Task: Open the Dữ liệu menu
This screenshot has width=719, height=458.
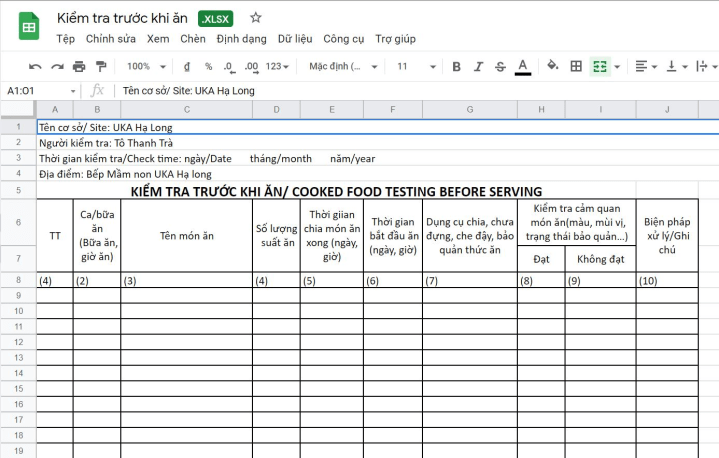Action: [x=294, y=39]
